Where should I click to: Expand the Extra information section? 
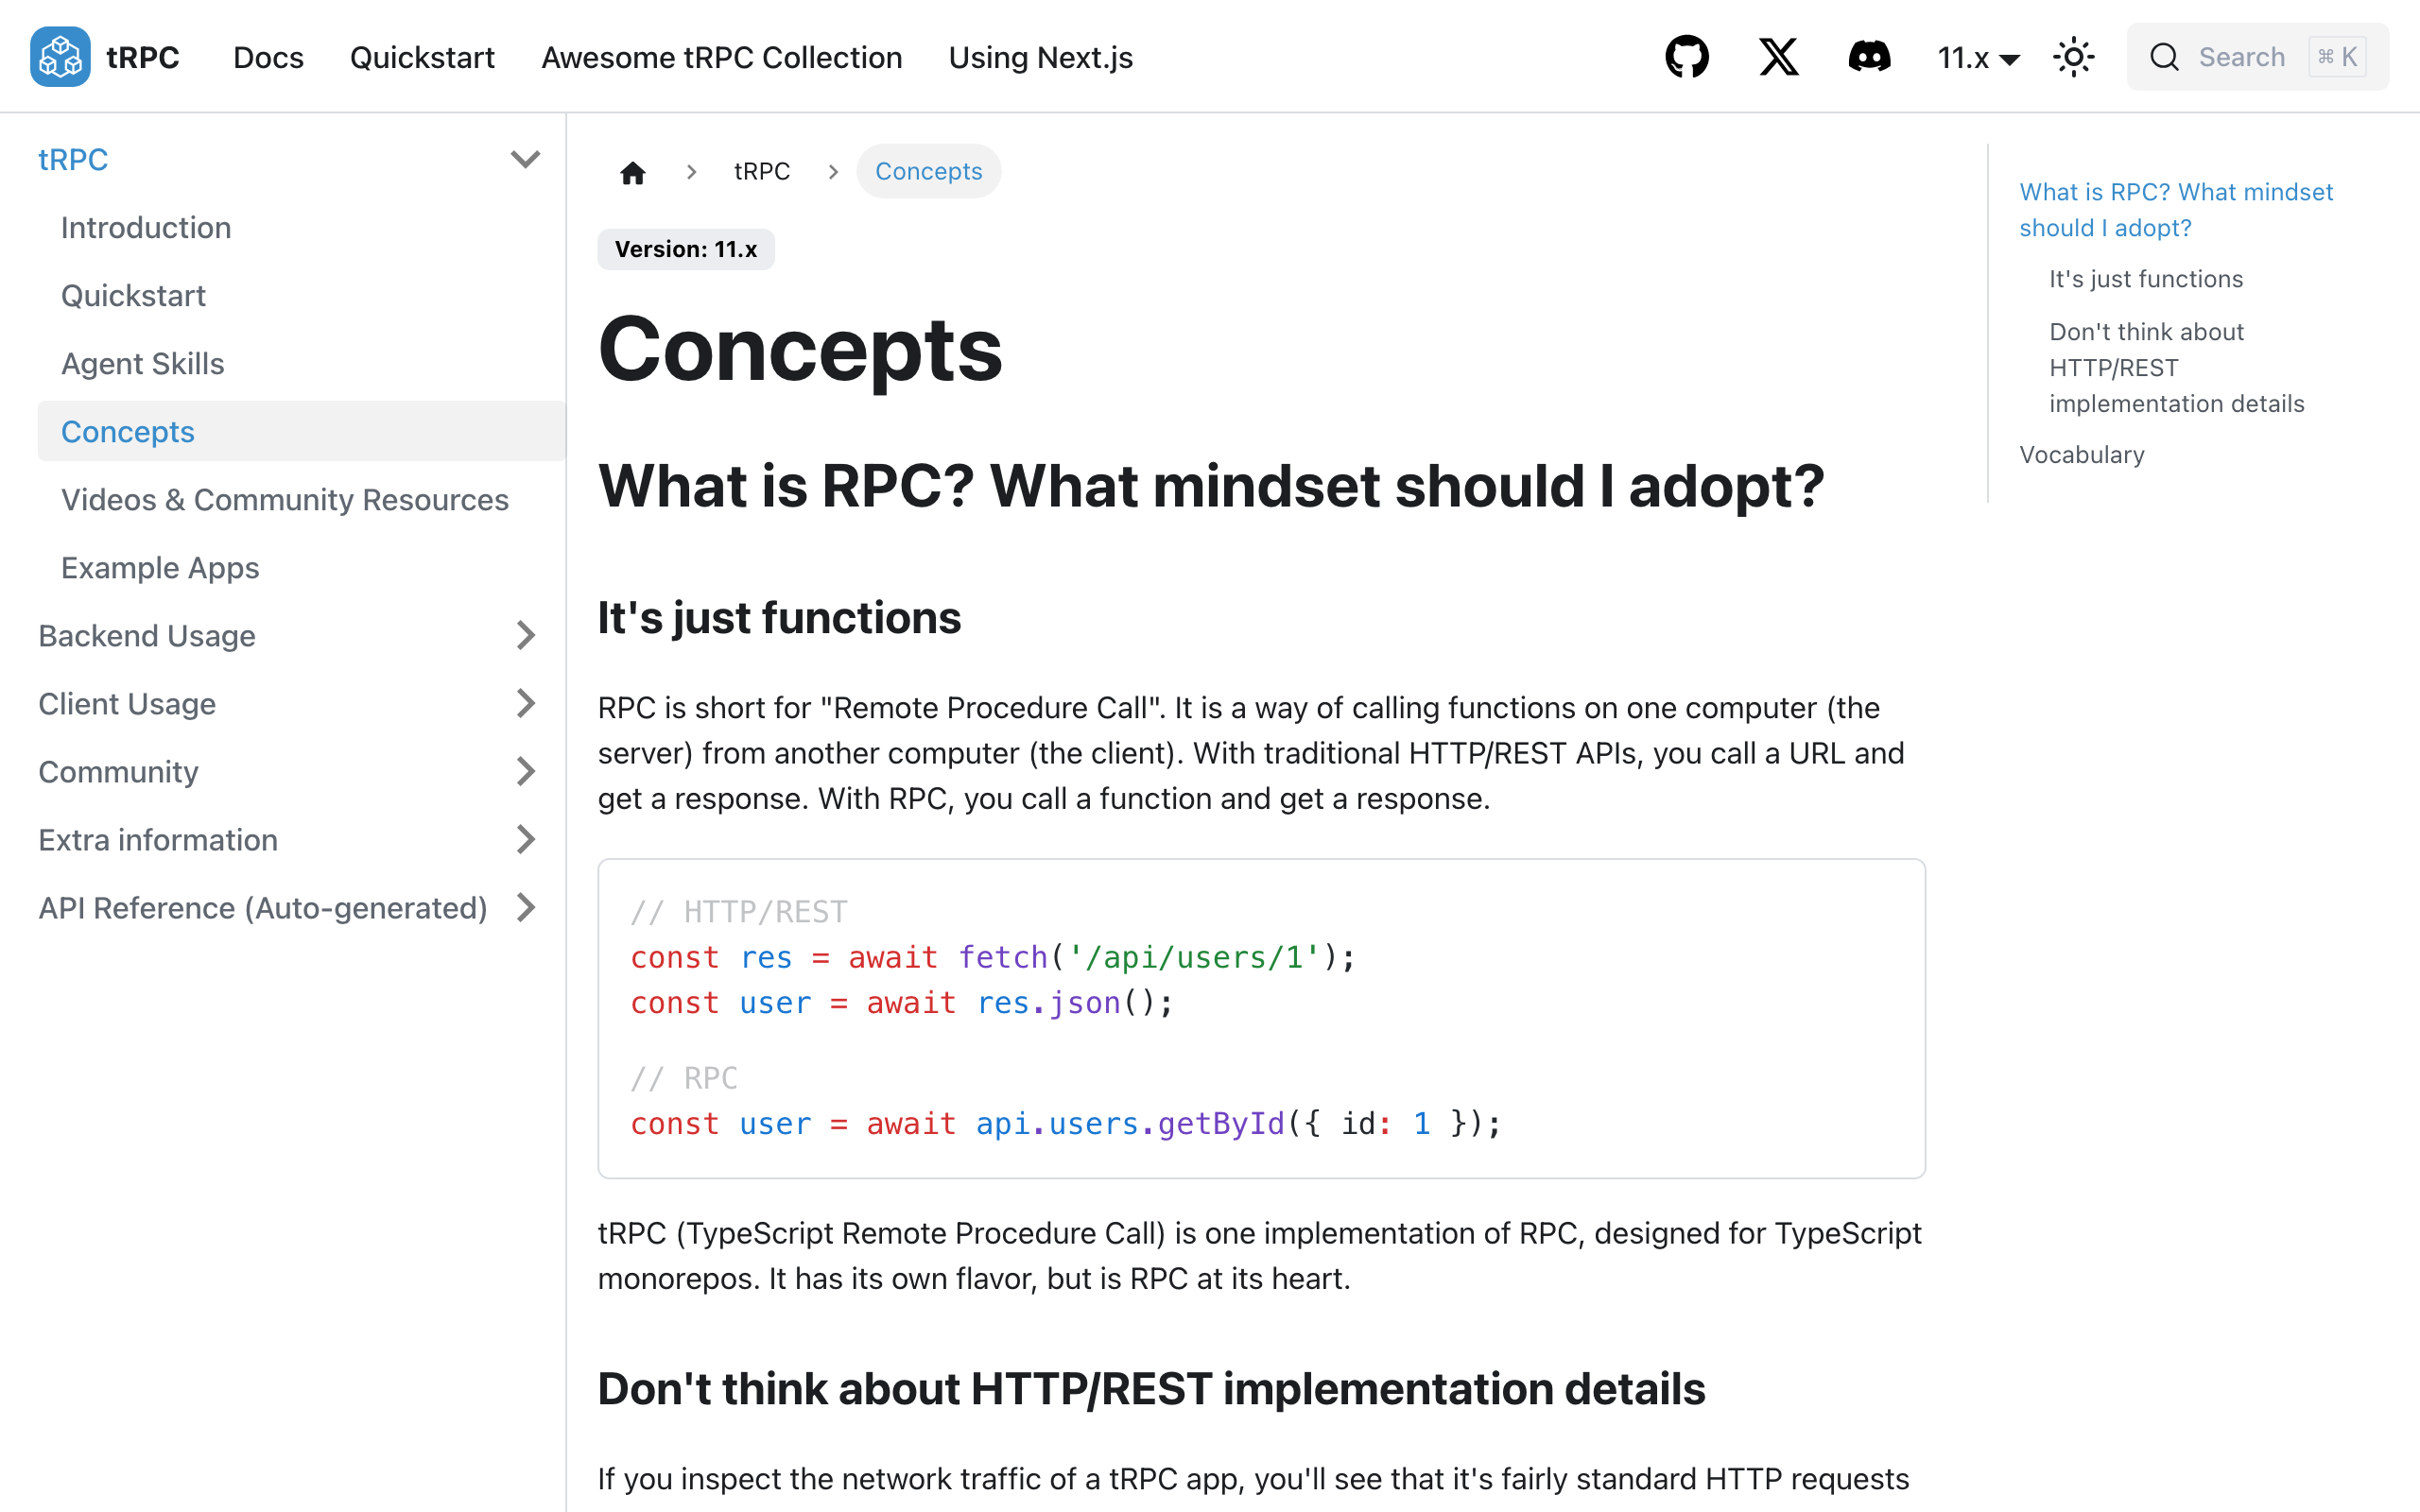525,839
